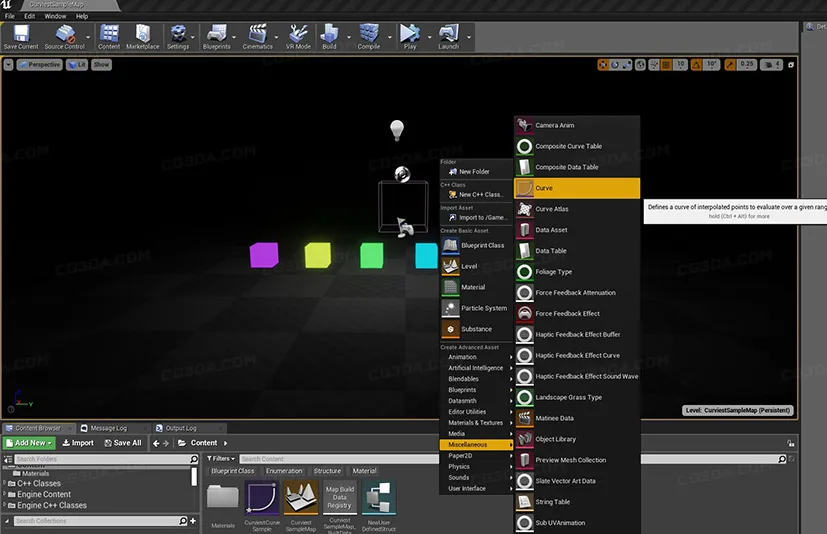Start Play in the editor toolbar
This screenshot has width=827, height=534.
click(410, 36)
